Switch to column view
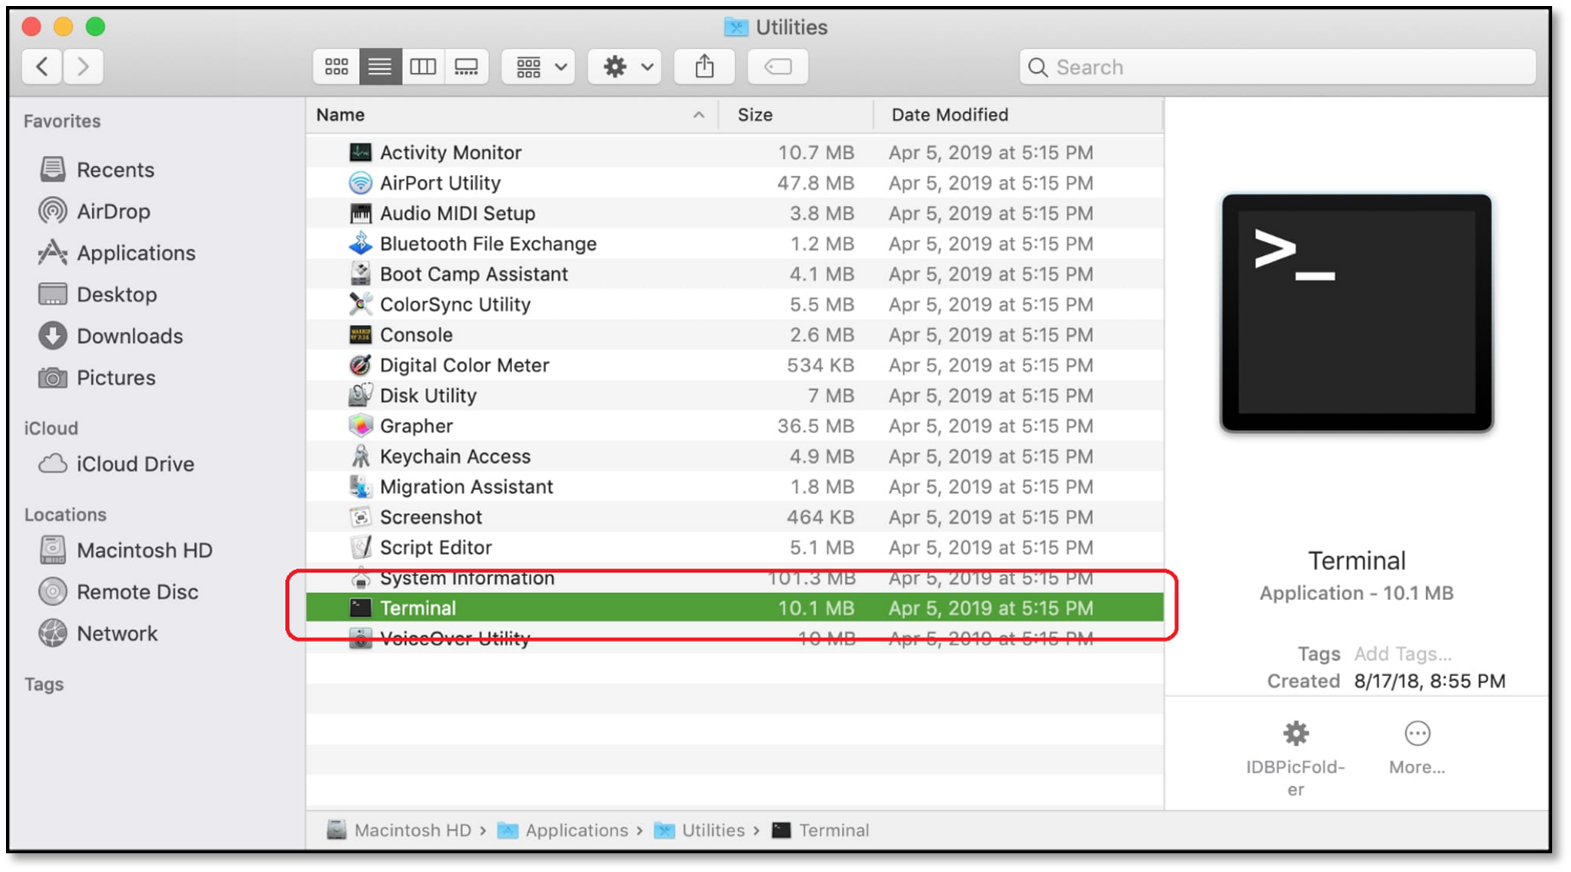 pyautogui.click(x=423, y=67)
